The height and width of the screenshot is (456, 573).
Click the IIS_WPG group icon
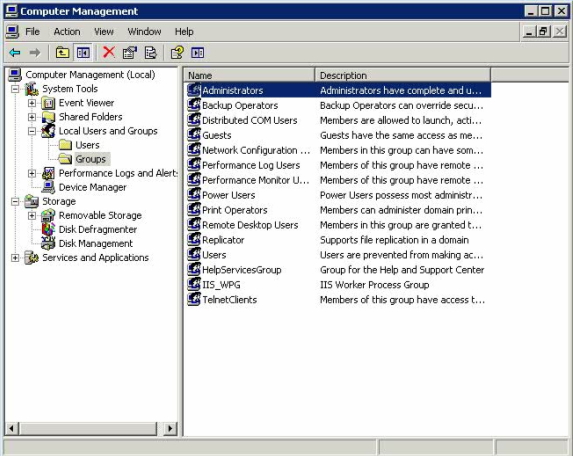194,284
